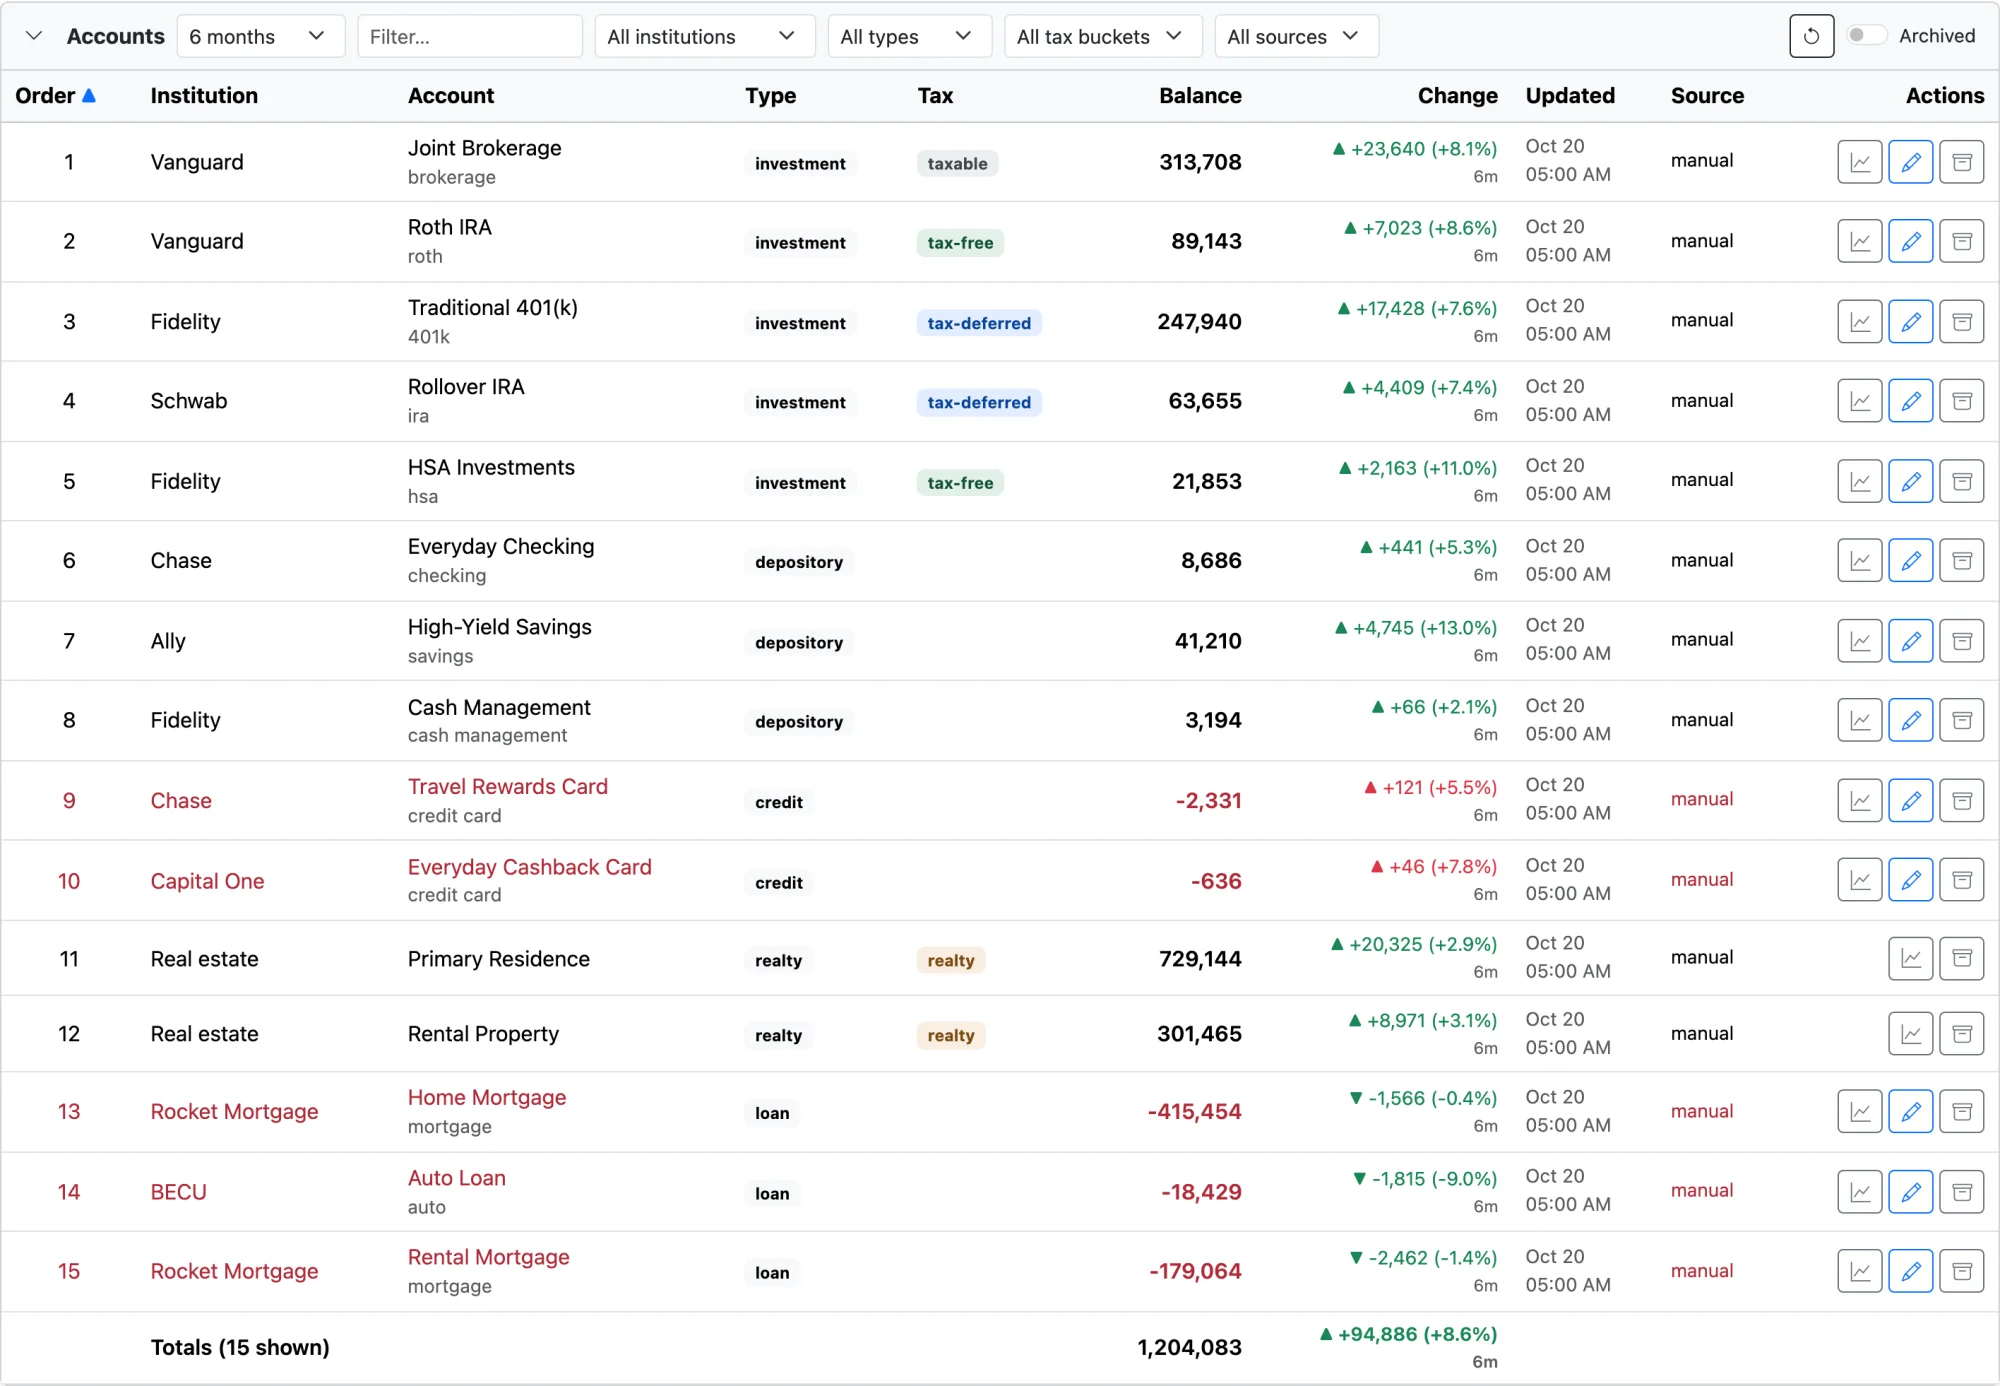This screenshot has height=1386, width=2000.
Task: Show chart for High-Yield Savings
Action: [x=1860, y=641]
